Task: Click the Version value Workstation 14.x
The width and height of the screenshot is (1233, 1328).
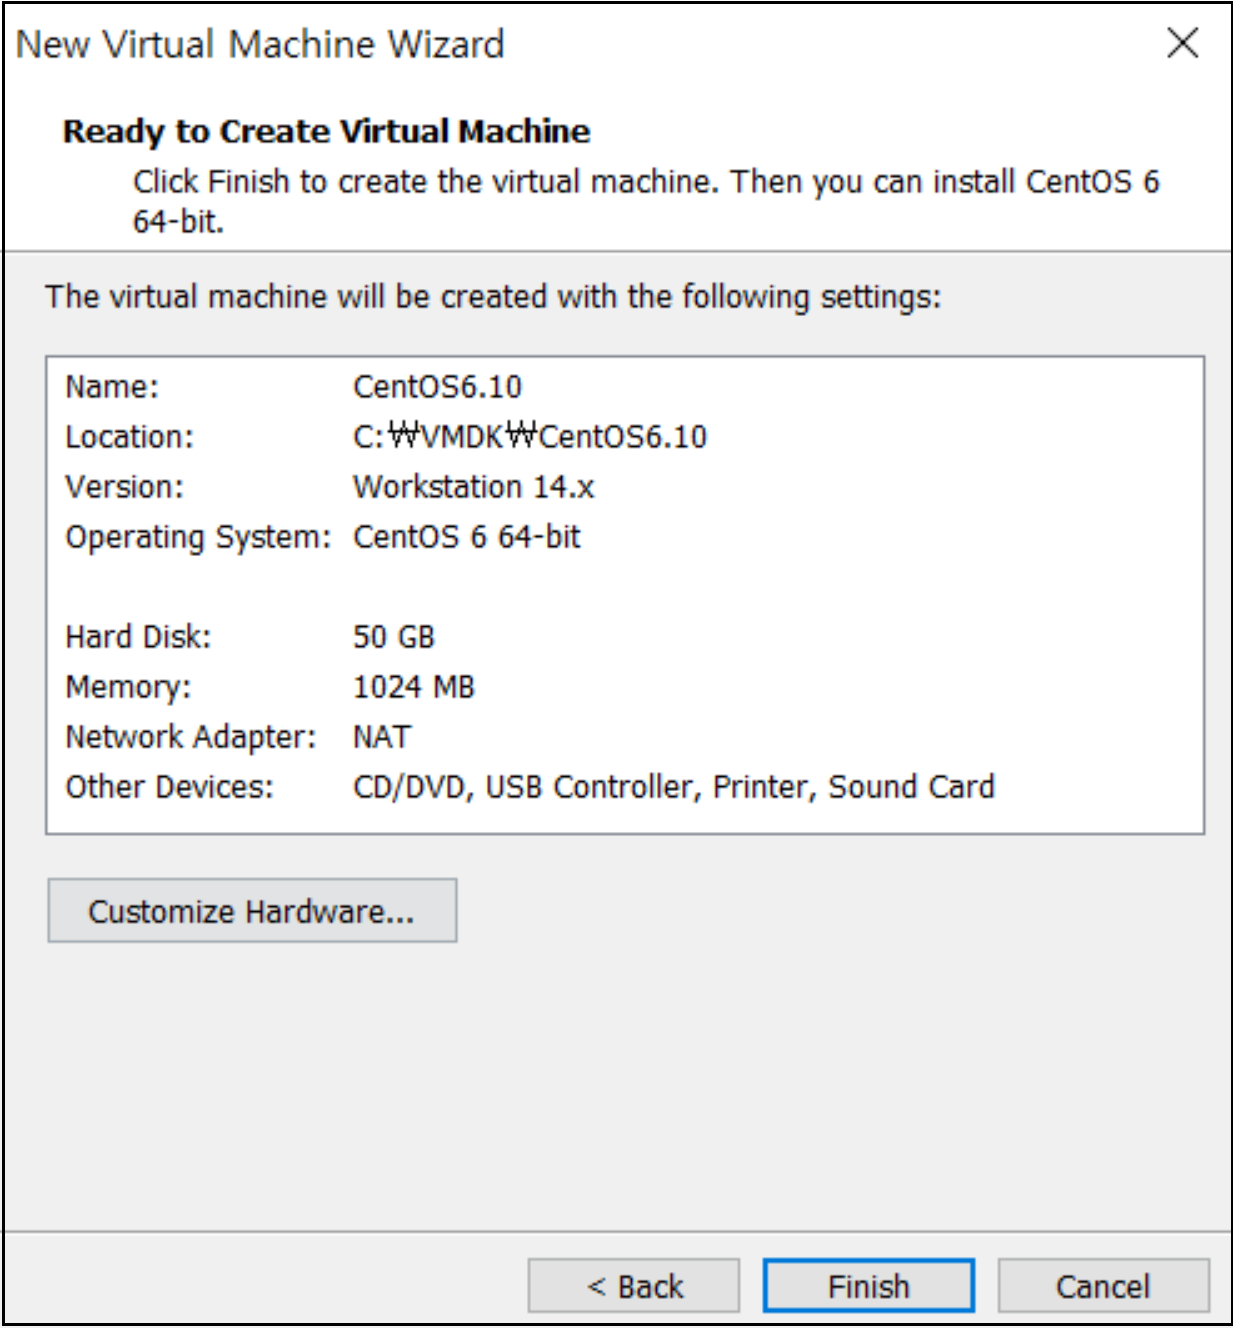Action: [473, 487]
